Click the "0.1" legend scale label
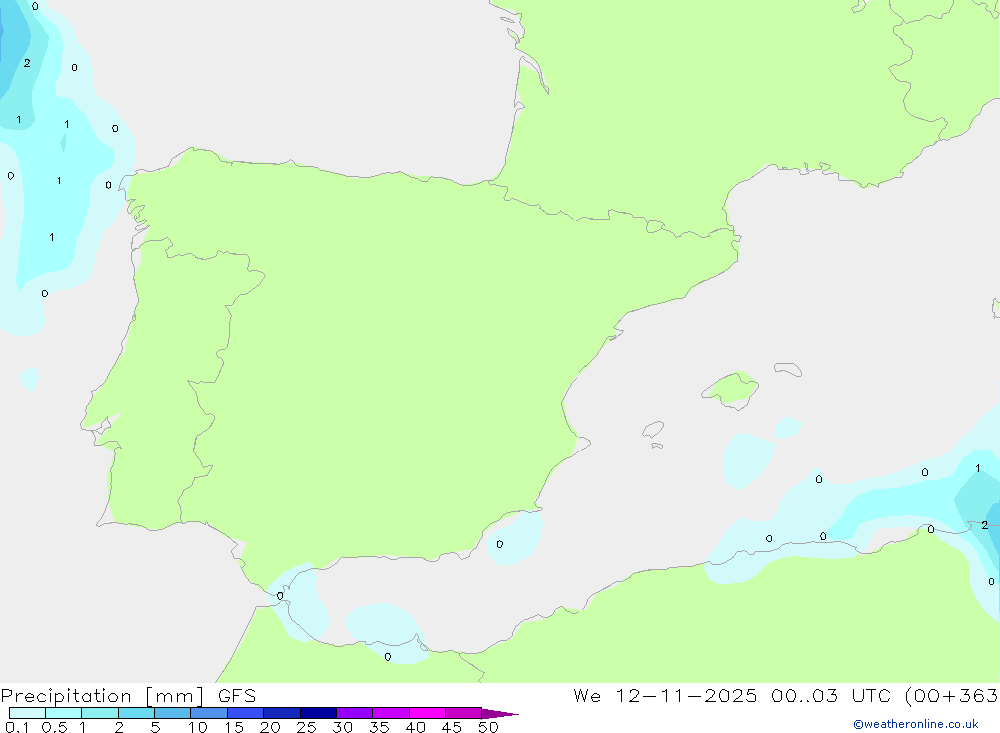Screen dimensions: 1000x733 [x=17, y=727]
